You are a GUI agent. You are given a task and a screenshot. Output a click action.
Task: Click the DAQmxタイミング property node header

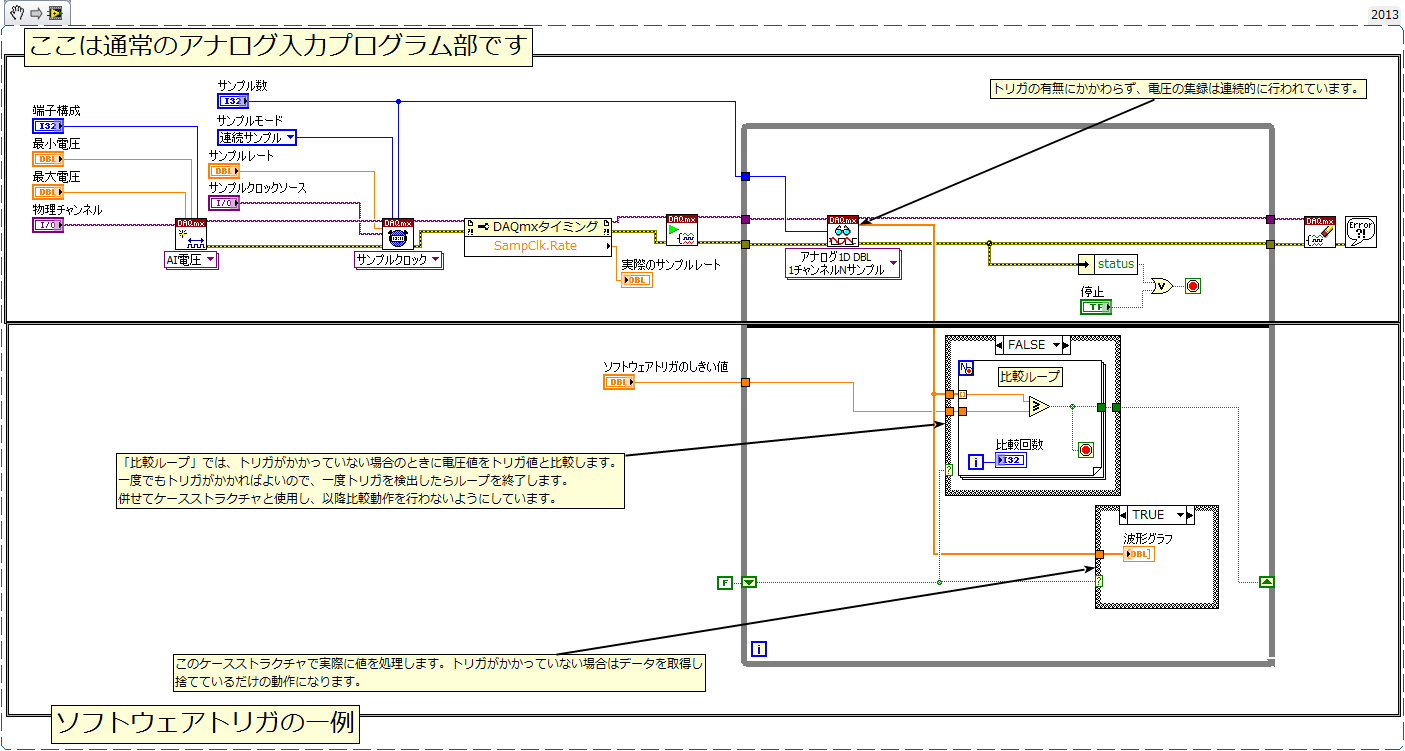coord(538,227)
